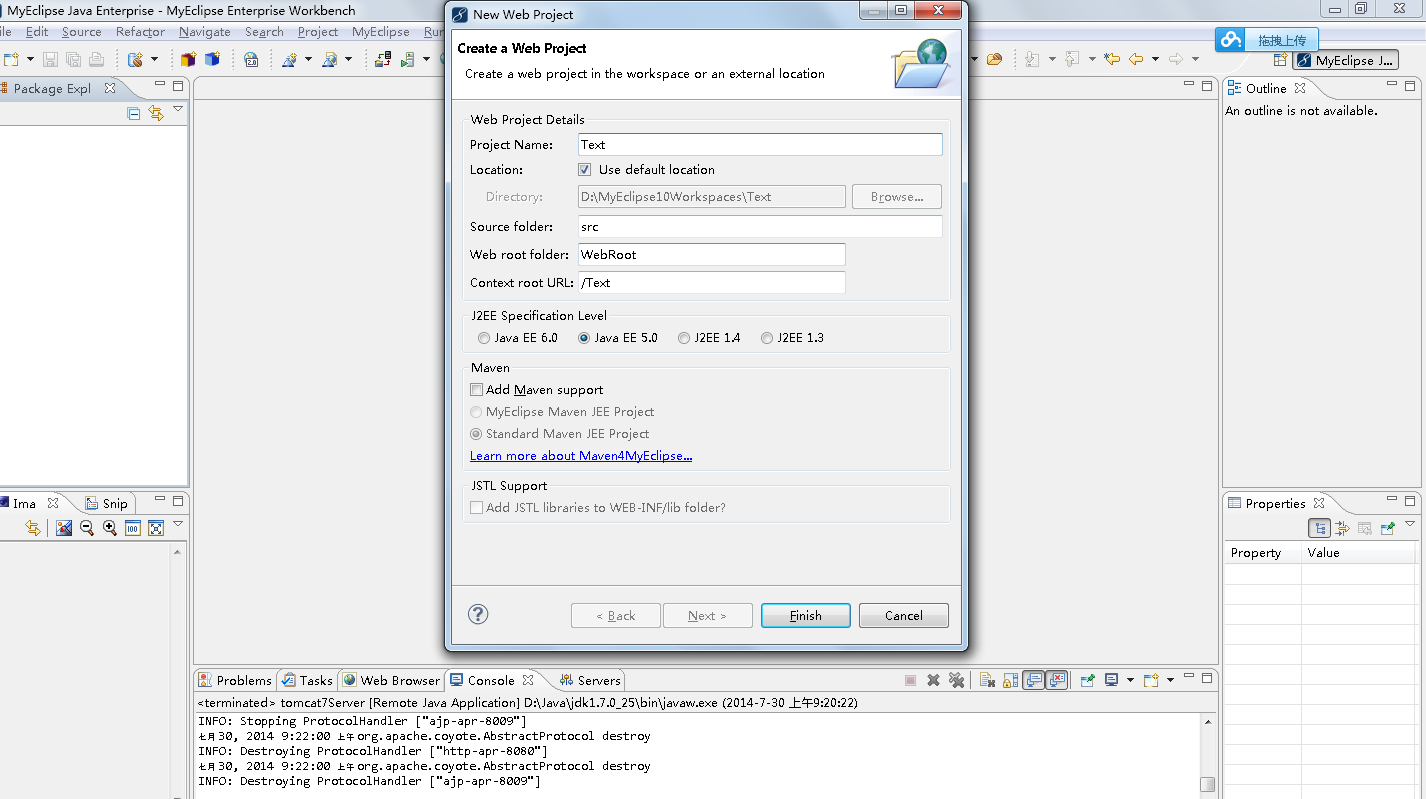Click the help question mark in dialog
1426x799 pixels.
coord(478,614)
